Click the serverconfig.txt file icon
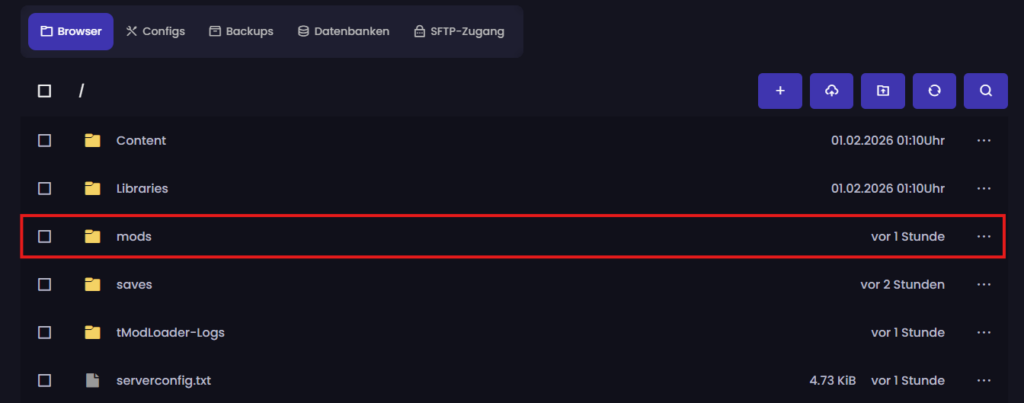 93,380
